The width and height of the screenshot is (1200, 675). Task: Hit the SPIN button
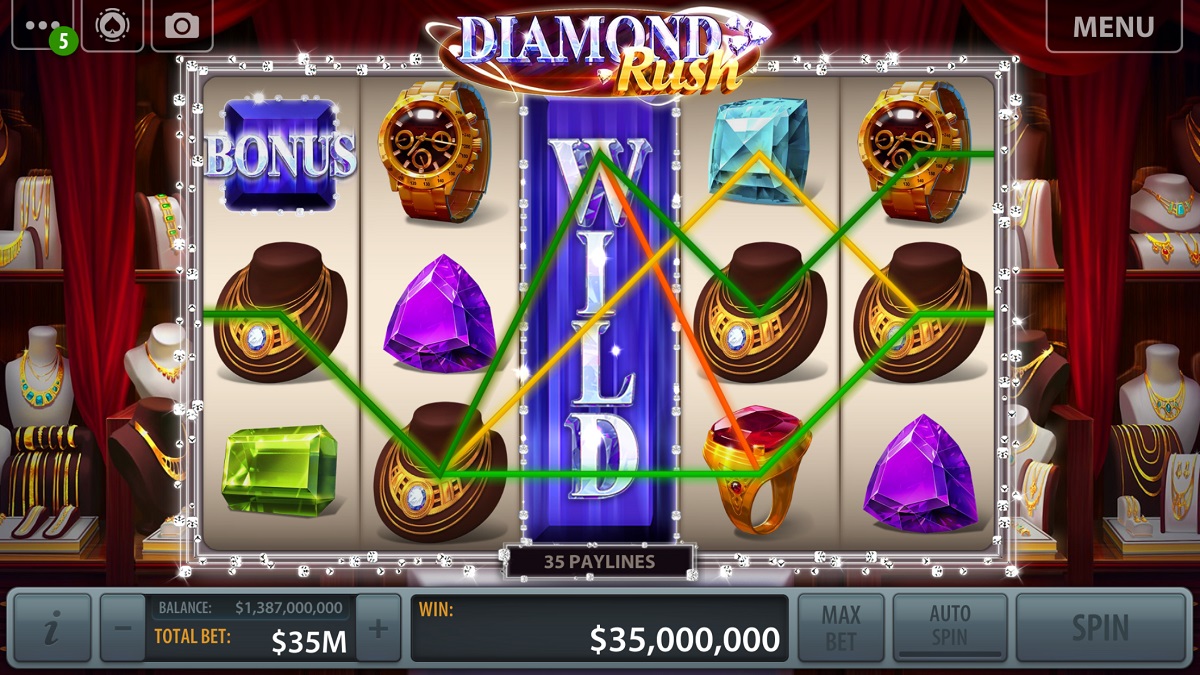1100,628
